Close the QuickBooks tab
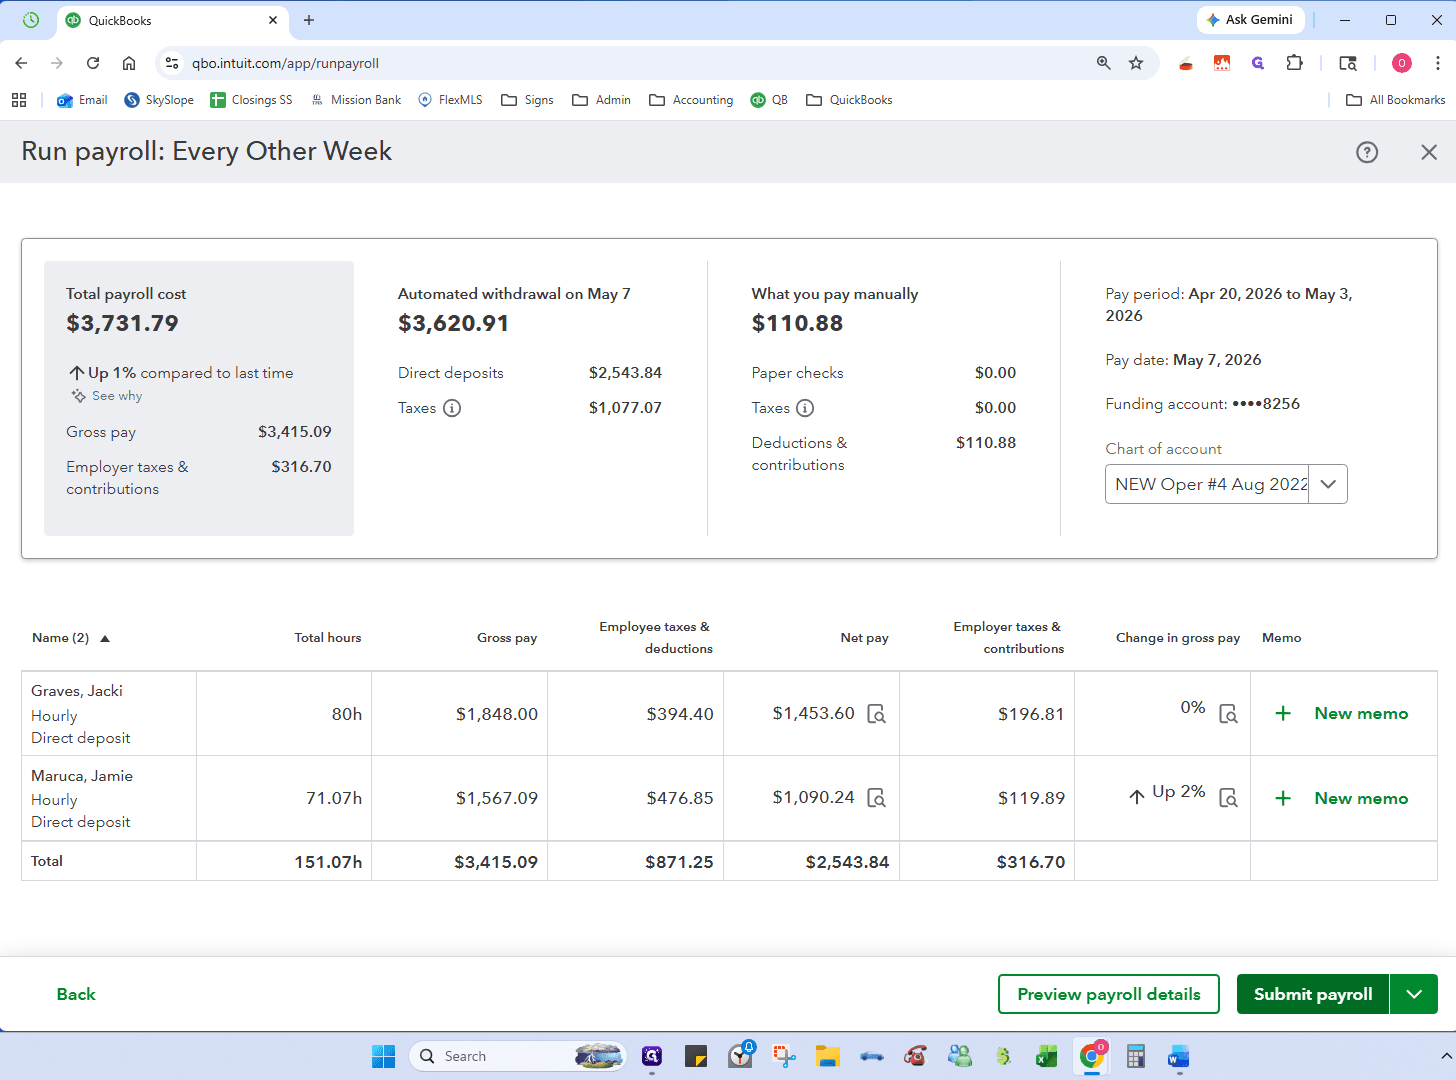Screen dimensions: 1456x1080 (x=273, y=20)
